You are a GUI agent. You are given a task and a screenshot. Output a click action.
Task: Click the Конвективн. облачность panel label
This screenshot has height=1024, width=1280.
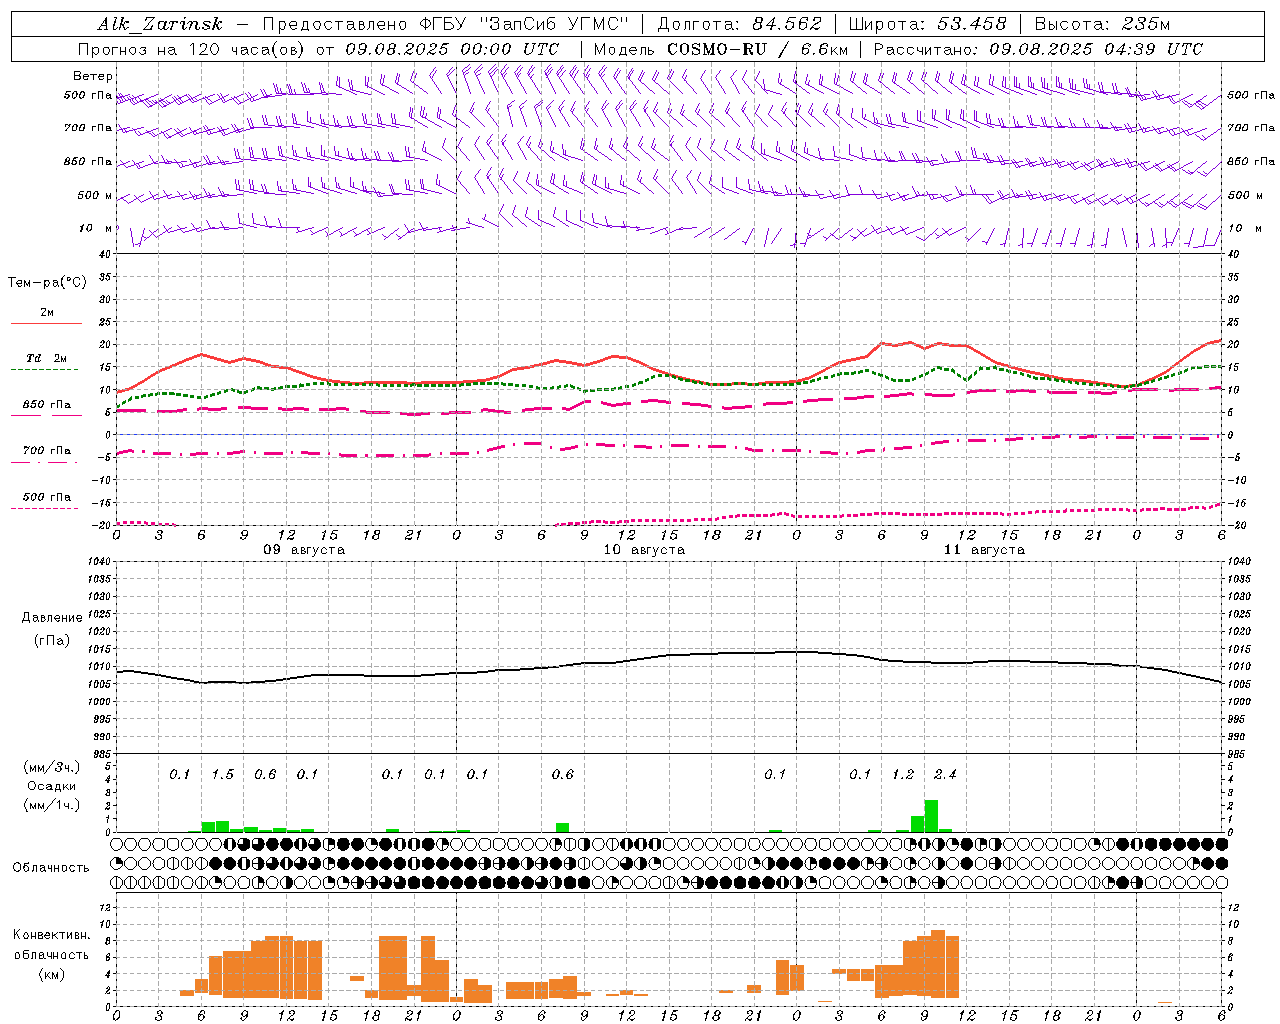(x=51, y=945)
